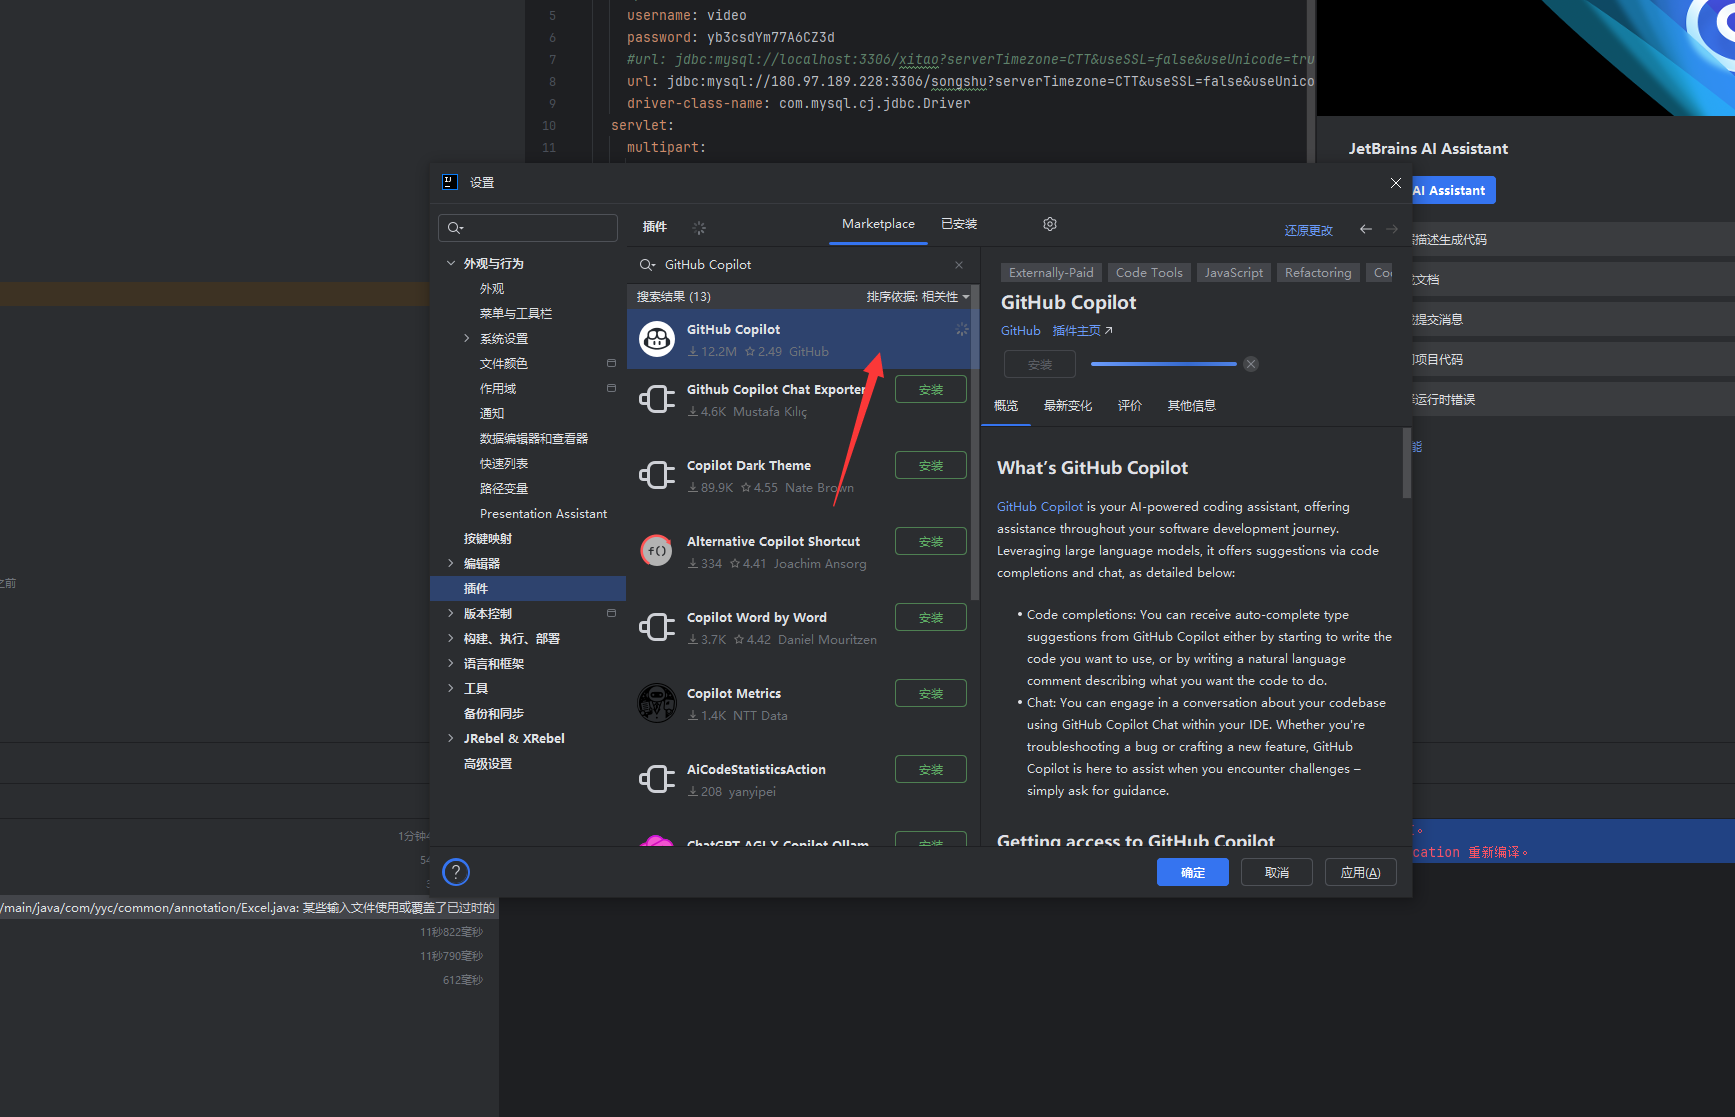Expand the 编辑器 settings node
1735x1117 pixels.
pos(451,563)
